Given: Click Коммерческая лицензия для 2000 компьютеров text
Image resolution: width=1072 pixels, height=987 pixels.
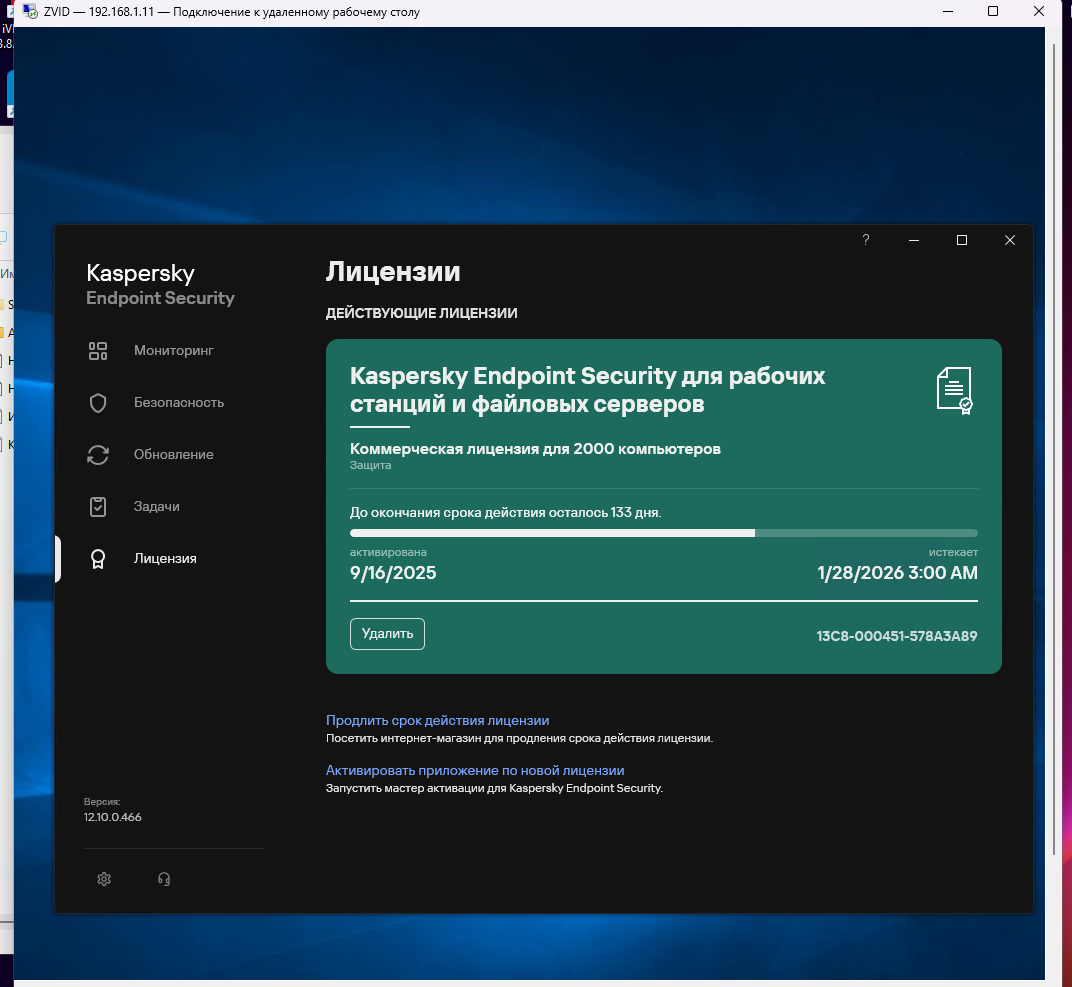Looking at the screenshot, I should click(x=535, y=449).
